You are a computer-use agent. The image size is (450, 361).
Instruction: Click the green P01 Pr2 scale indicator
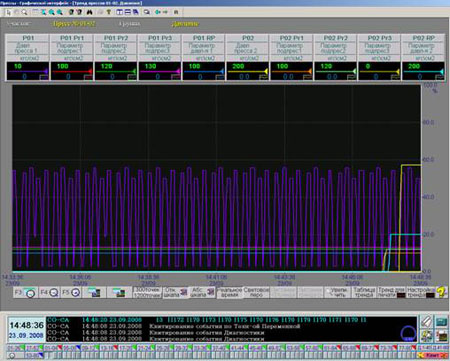[116, 71]
